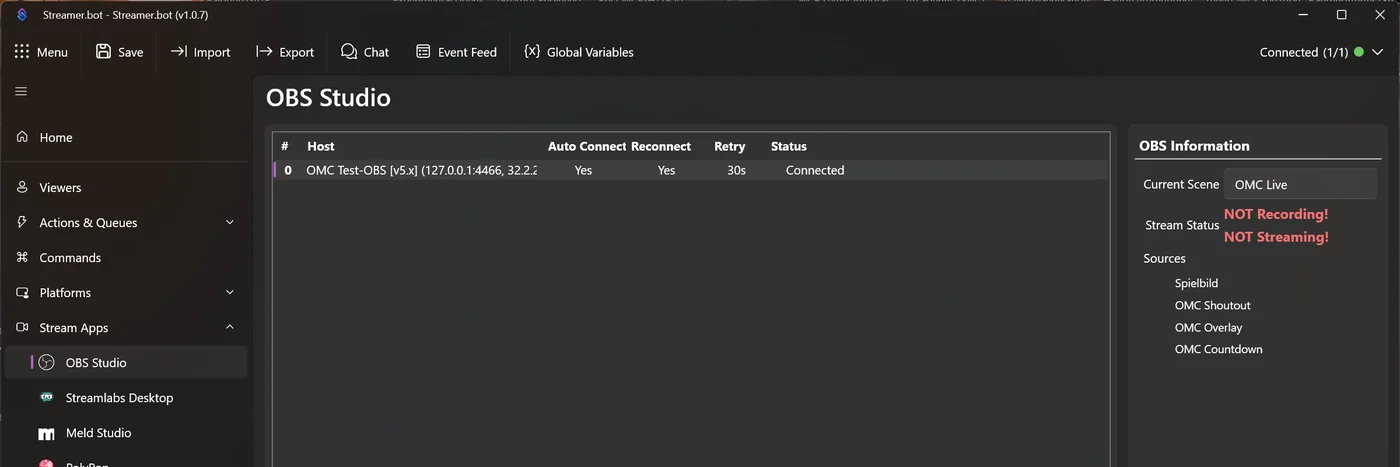Select the Spielbild source

[1196, 283]
